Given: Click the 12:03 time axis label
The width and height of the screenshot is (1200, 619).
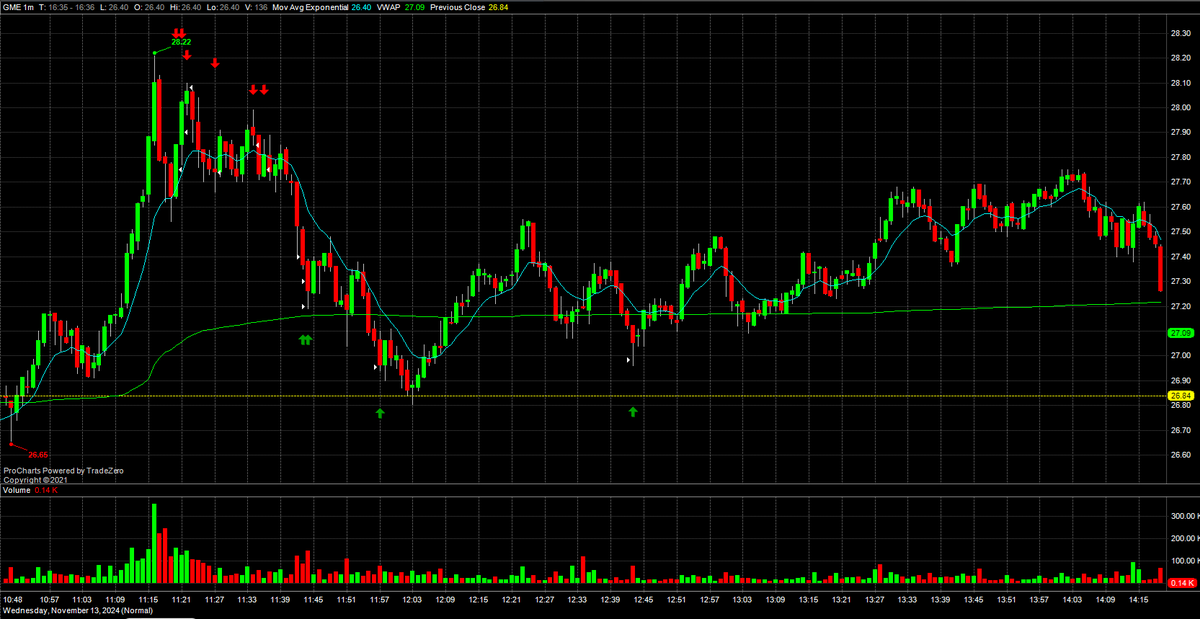Looking at the screenshot, I should pyautogui.click(x=412, y=599).
